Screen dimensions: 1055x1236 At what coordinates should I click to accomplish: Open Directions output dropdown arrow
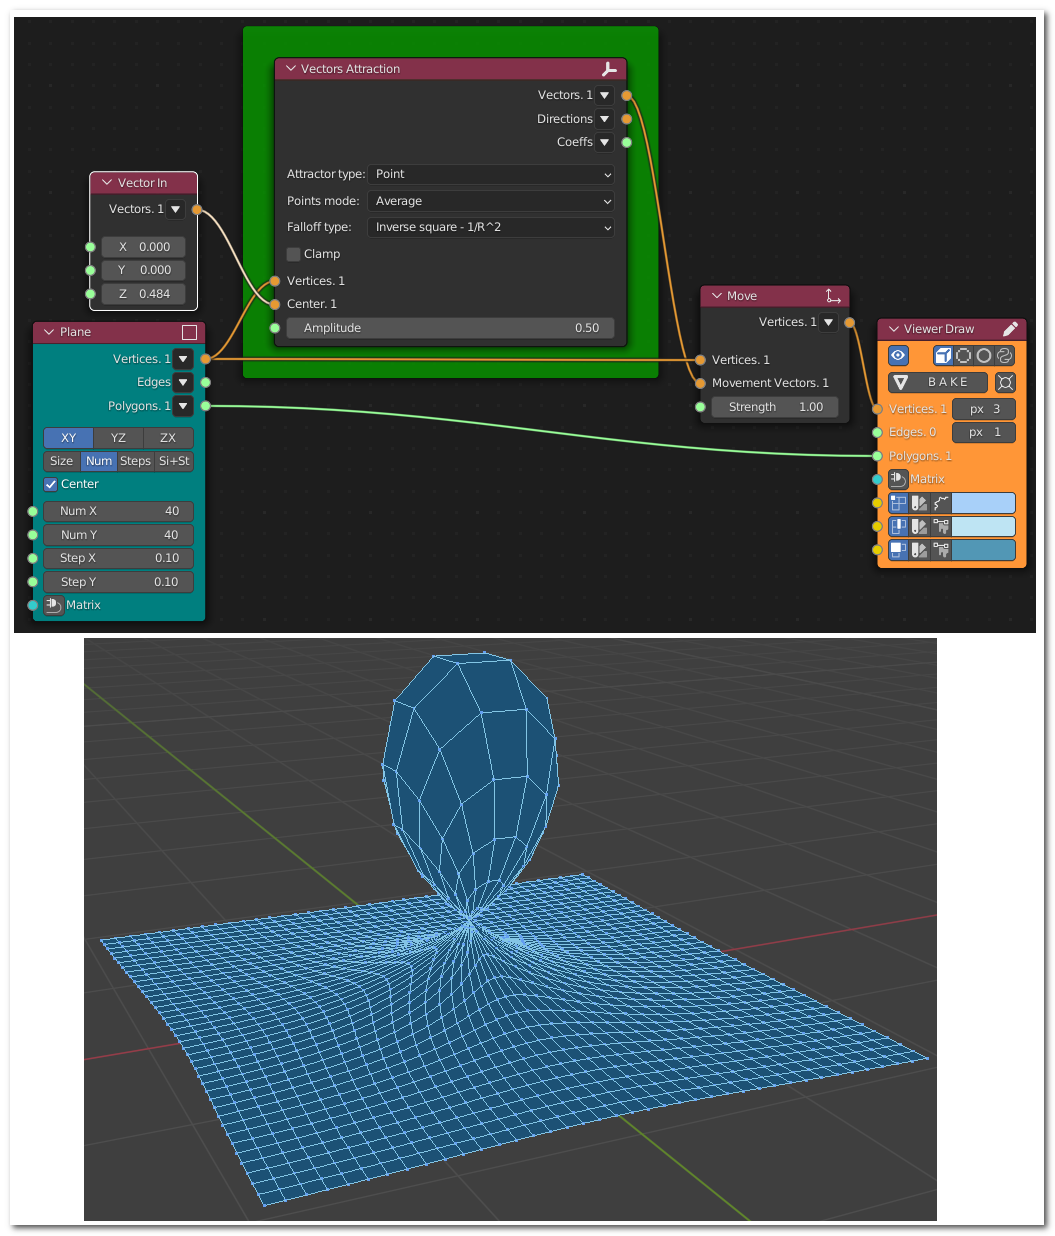pos(604,119)
